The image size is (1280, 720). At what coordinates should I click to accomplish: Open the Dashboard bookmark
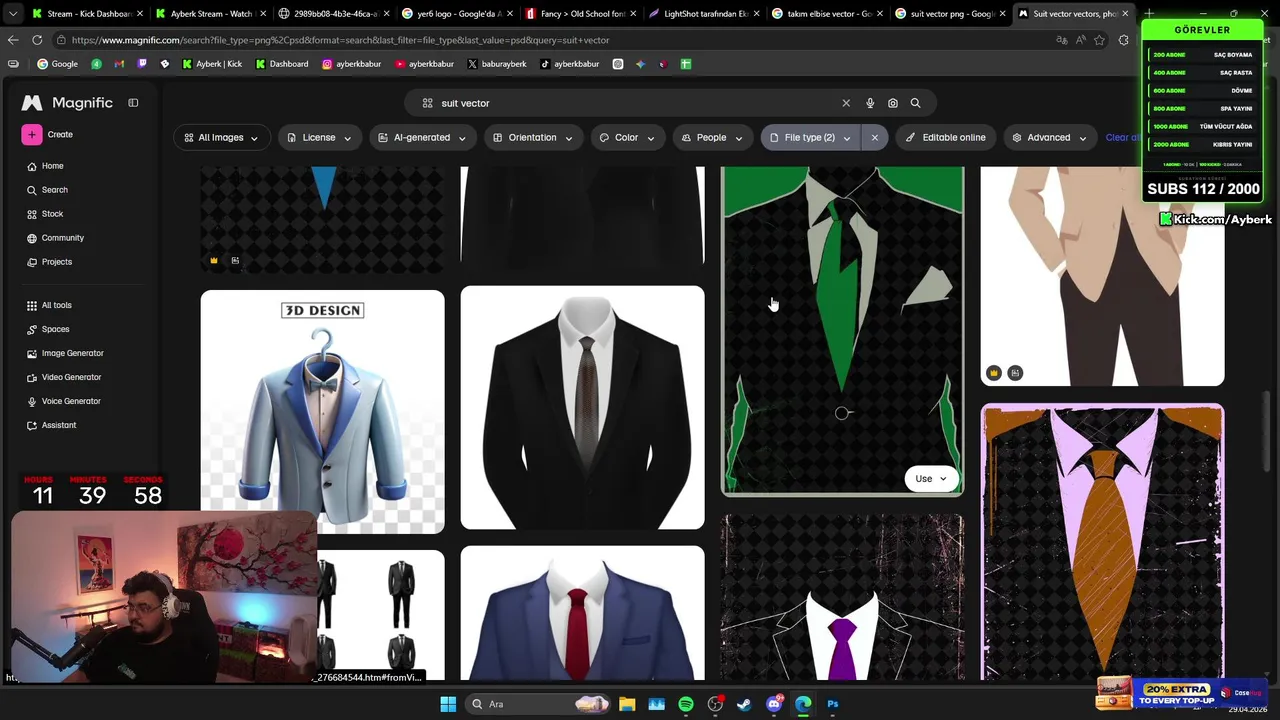click(282, 64)
